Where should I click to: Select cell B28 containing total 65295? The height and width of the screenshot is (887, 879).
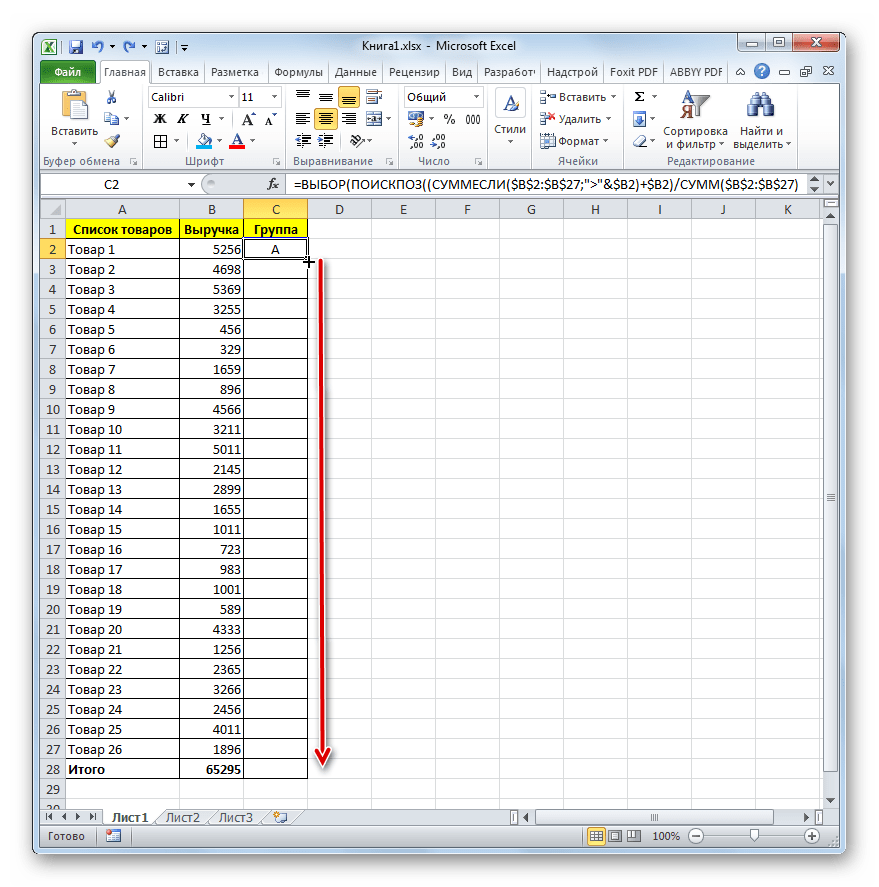[211, 770]
